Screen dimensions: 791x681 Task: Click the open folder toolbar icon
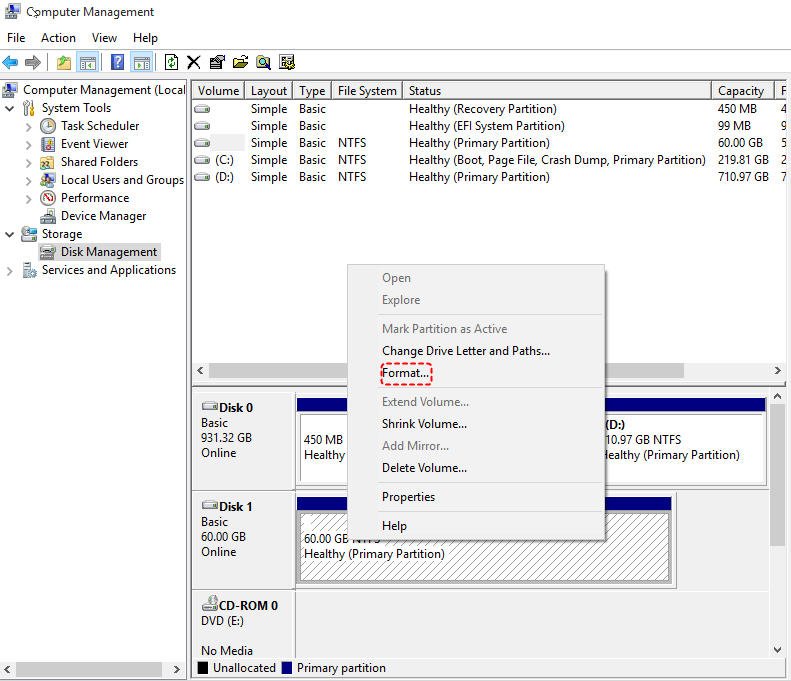click(x=240, y=62)
